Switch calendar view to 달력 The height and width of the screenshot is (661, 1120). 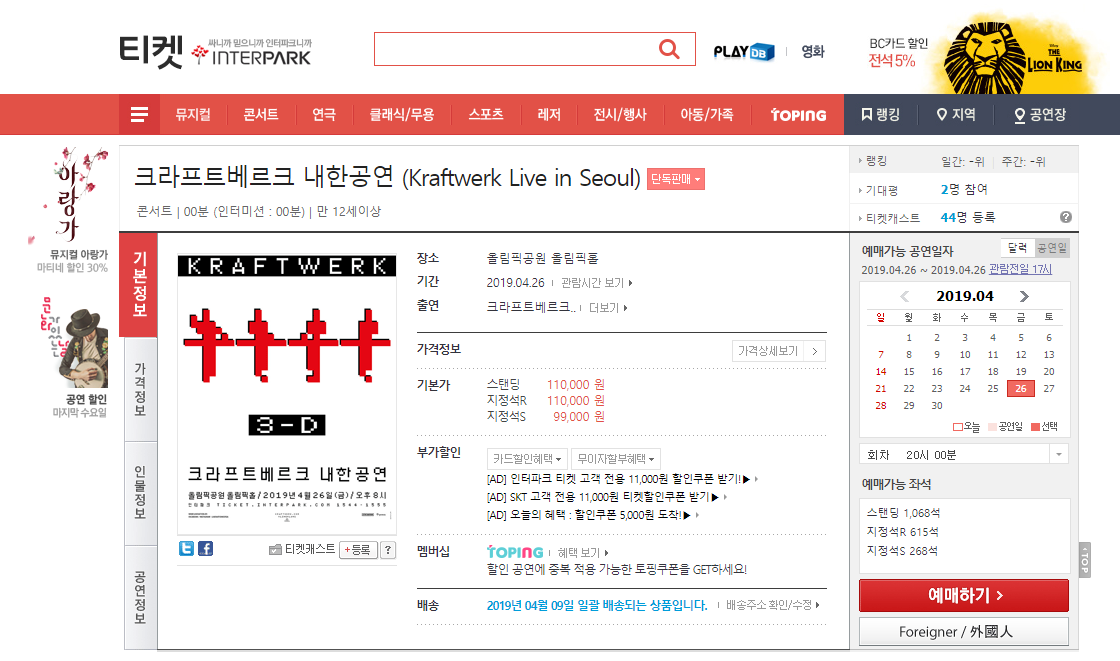point(1018,248)
